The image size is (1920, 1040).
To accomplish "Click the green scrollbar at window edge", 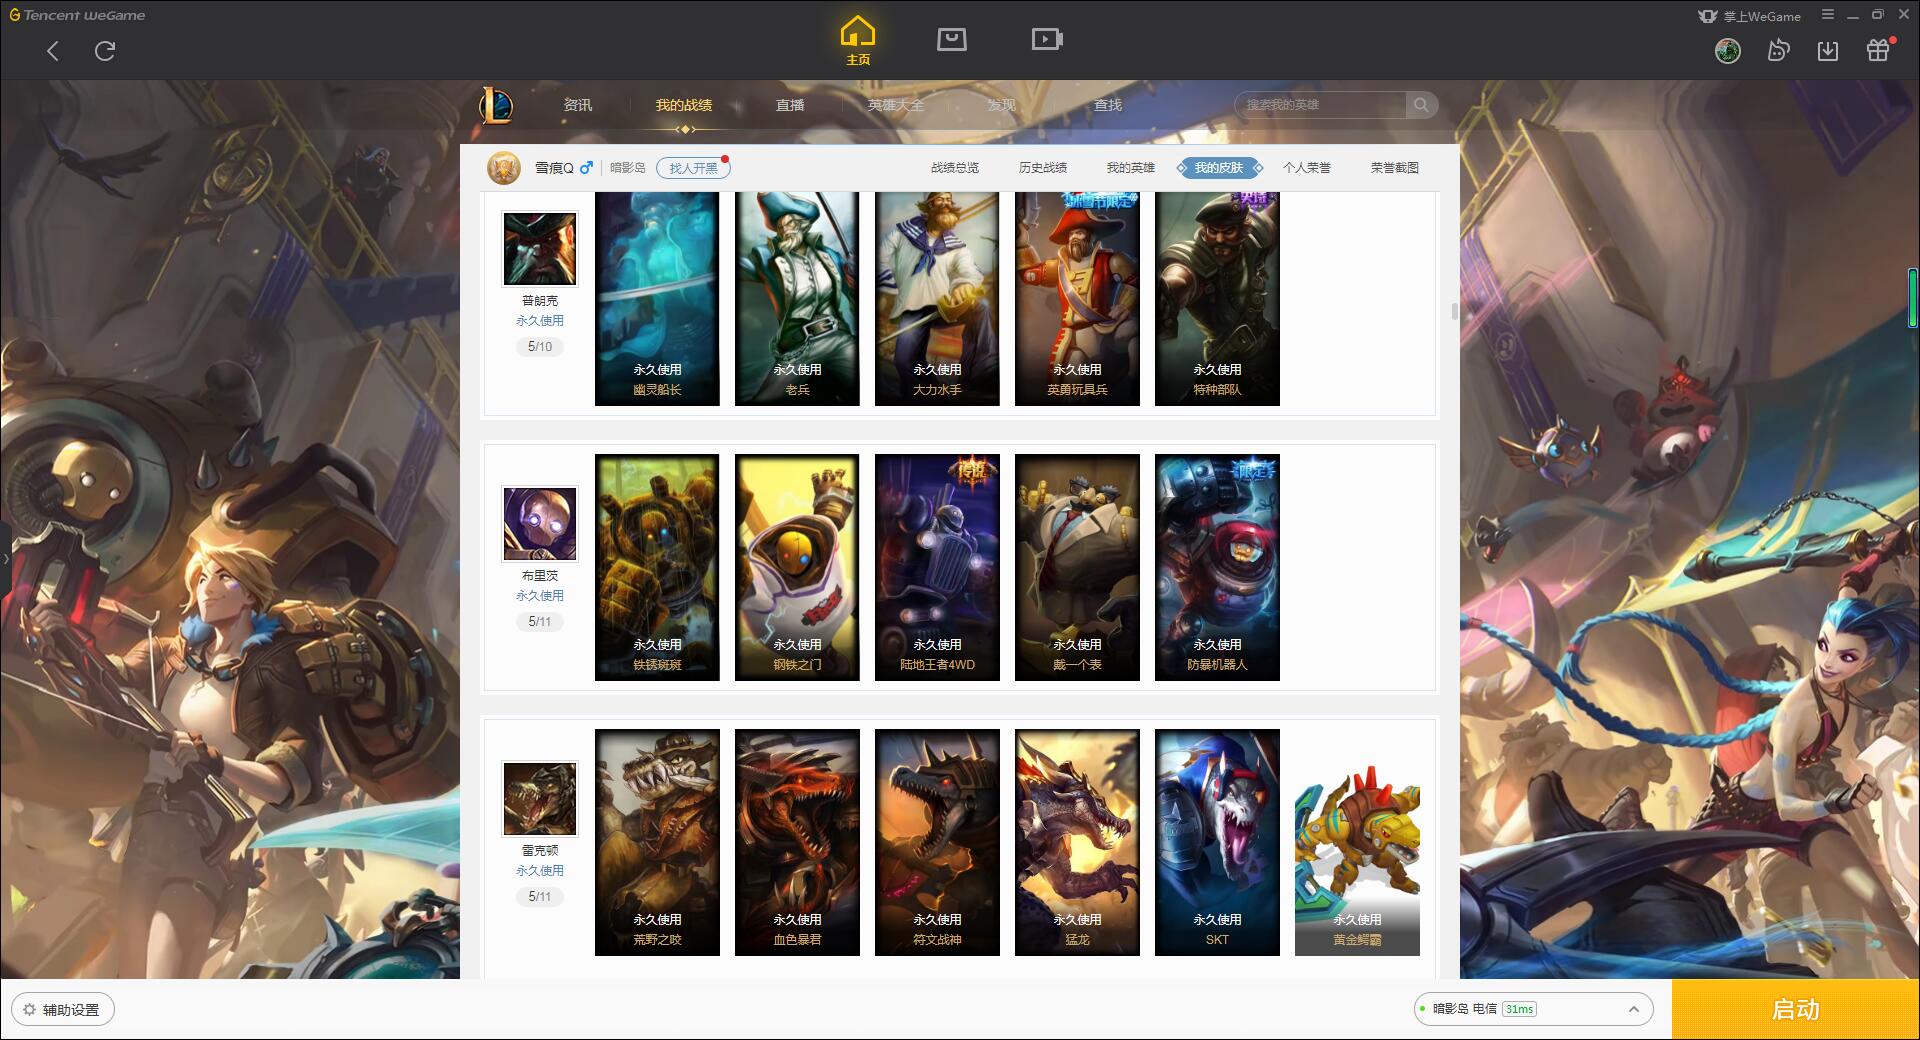I will coord(1913,298).
